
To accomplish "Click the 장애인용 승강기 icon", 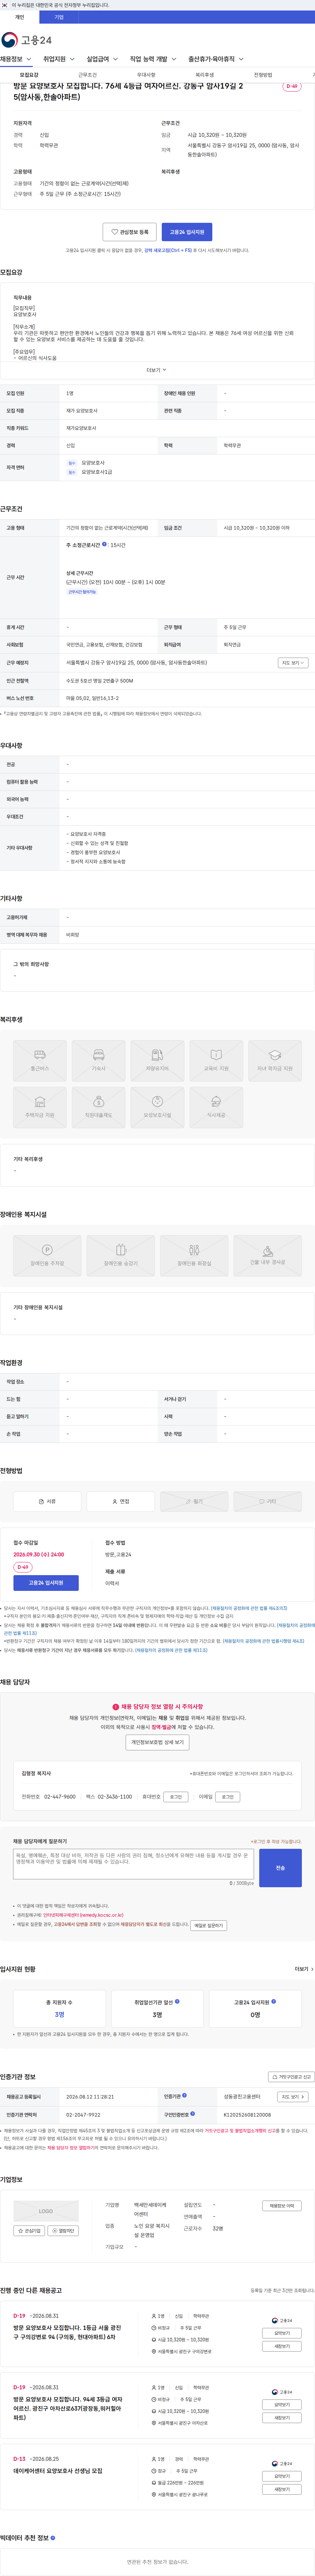I will tap(121, 1256).
